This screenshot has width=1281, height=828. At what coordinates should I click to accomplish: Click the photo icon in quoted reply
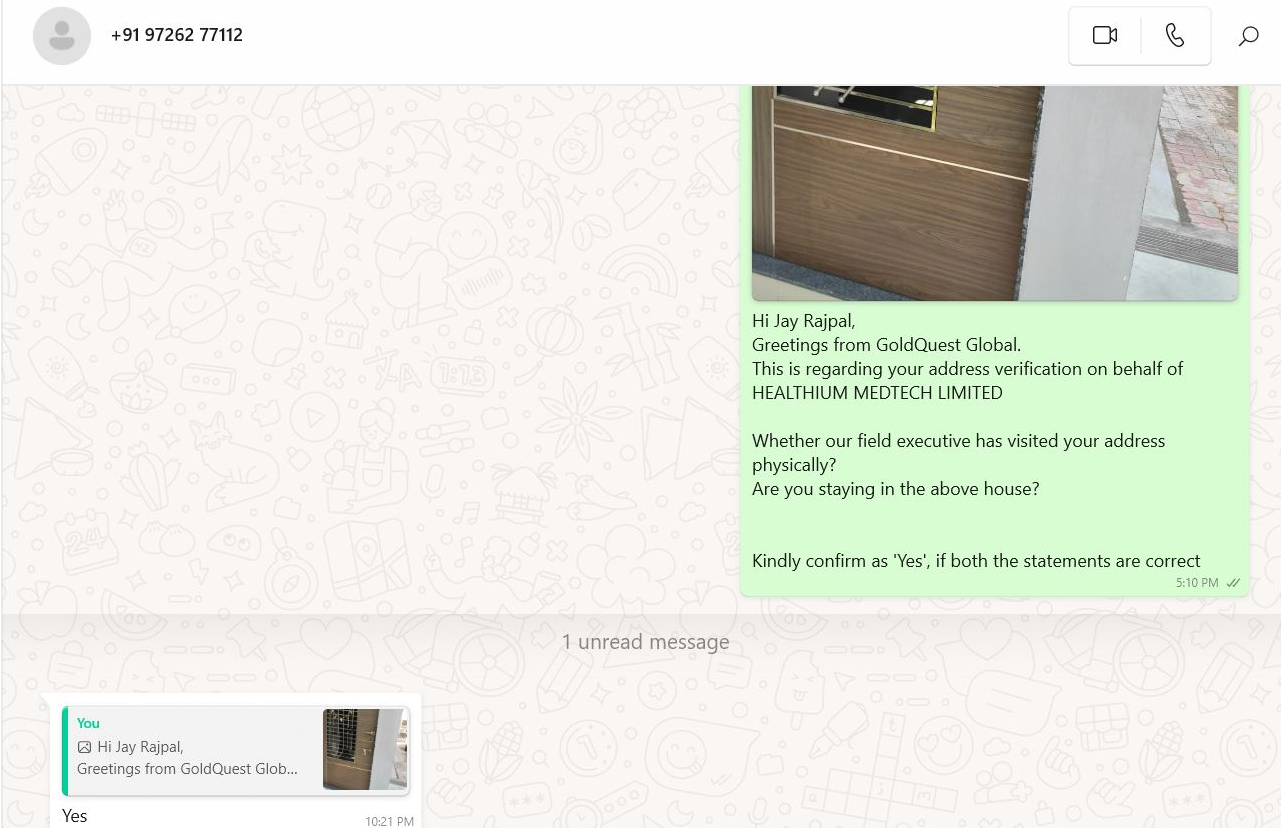[x=84, y=747]
